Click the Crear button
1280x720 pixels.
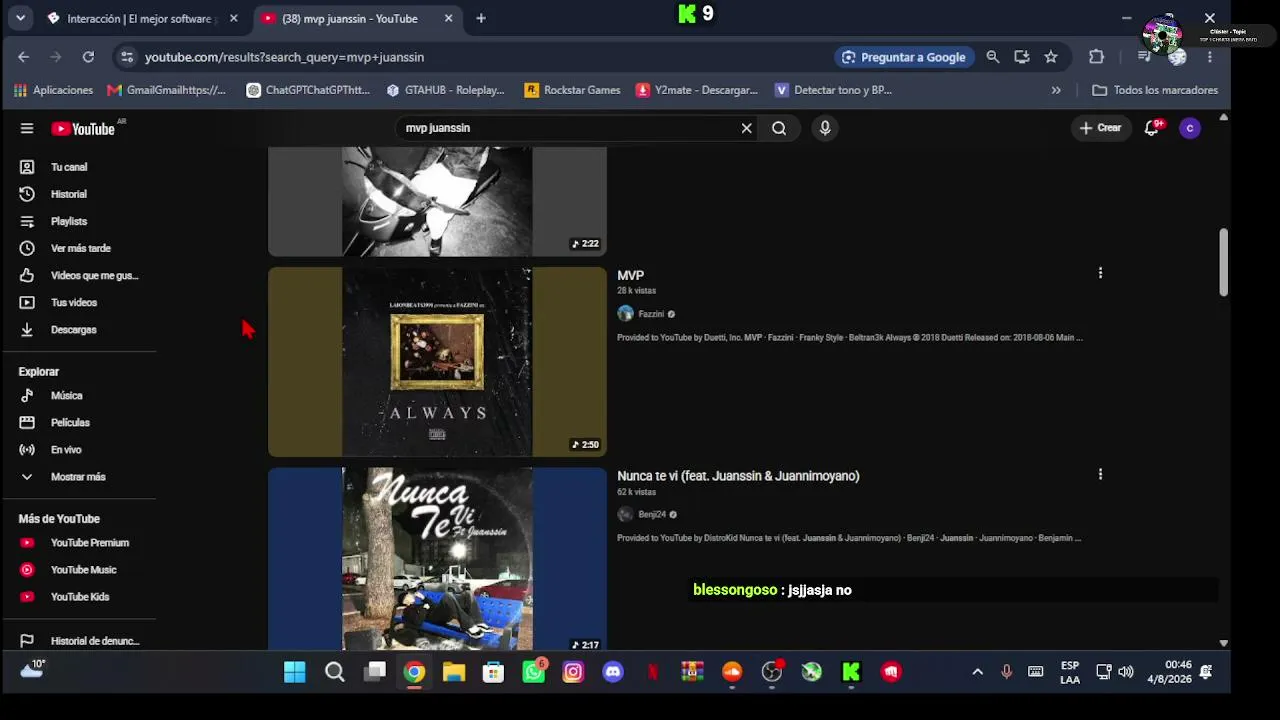1100,128
